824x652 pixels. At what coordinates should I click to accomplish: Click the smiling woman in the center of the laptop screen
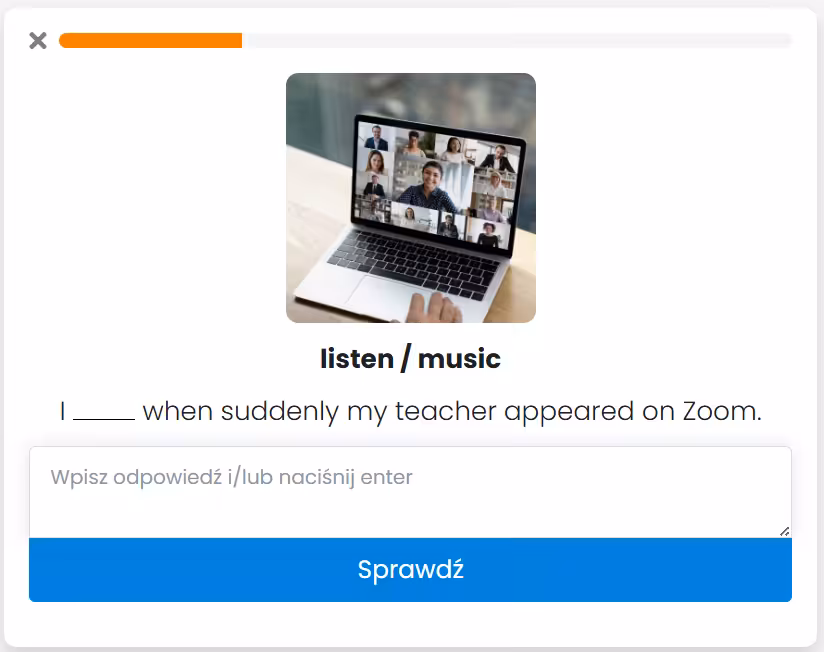point(430,187)
